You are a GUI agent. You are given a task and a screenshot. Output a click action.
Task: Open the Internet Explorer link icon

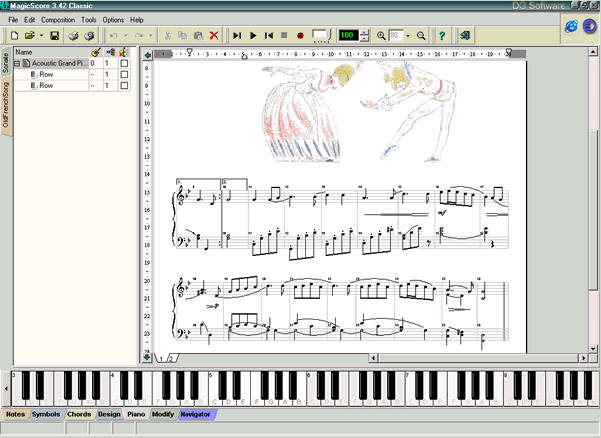point(571,26)
